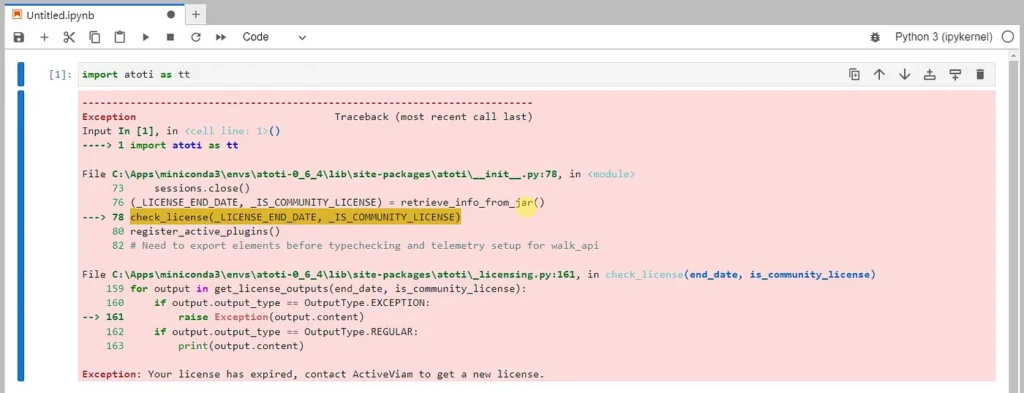The height and width of the screenshot is (393, 1024).
Task: Check the kernel status circle indicator
Action: coord(1007,37)
